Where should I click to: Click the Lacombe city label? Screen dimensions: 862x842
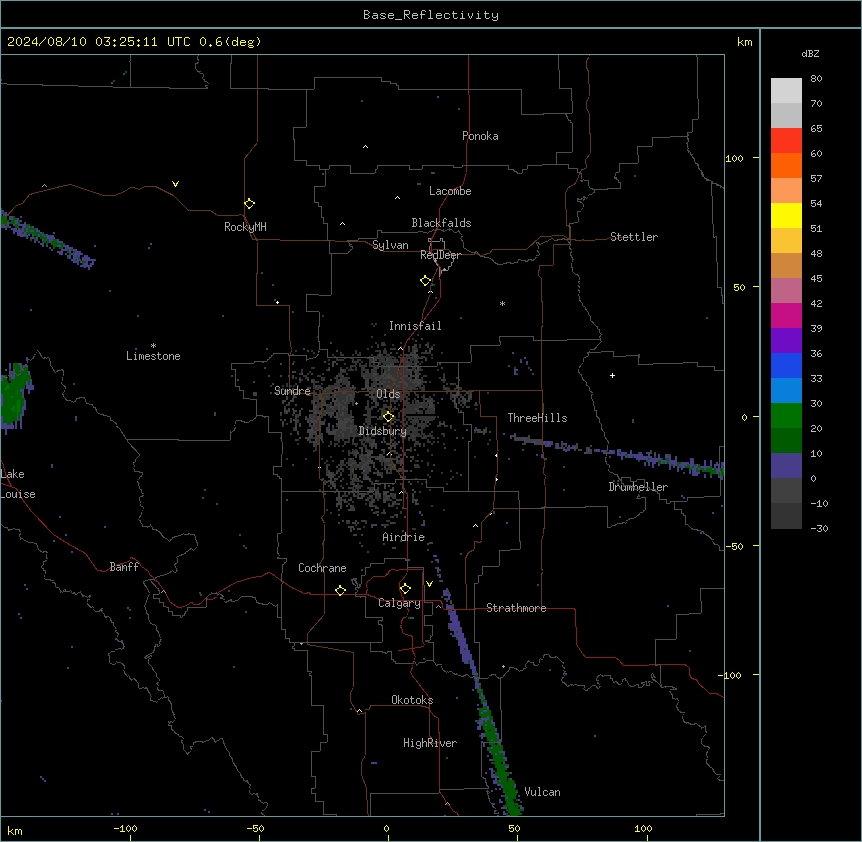[450, 191]
